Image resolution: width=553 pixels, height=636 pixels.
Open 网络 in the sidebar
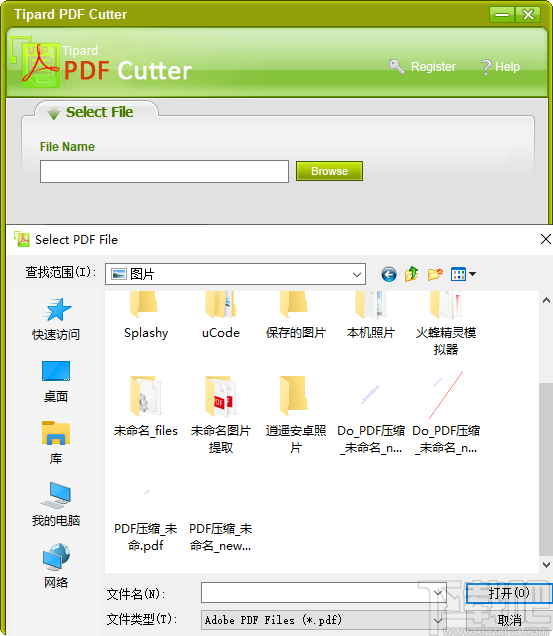56,566
